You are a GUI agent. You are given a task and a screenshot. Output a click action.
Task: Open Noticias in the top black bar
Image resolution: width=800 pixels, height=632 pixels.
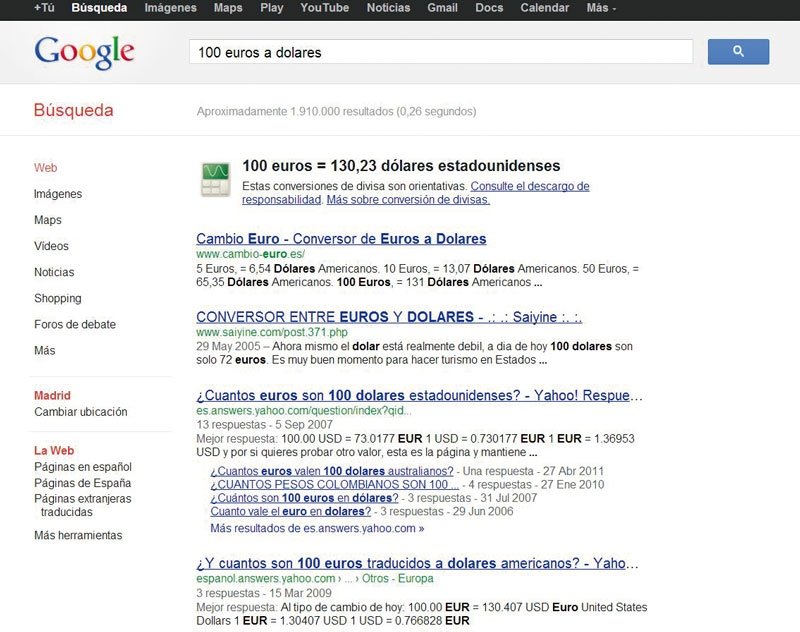[388, 8]
